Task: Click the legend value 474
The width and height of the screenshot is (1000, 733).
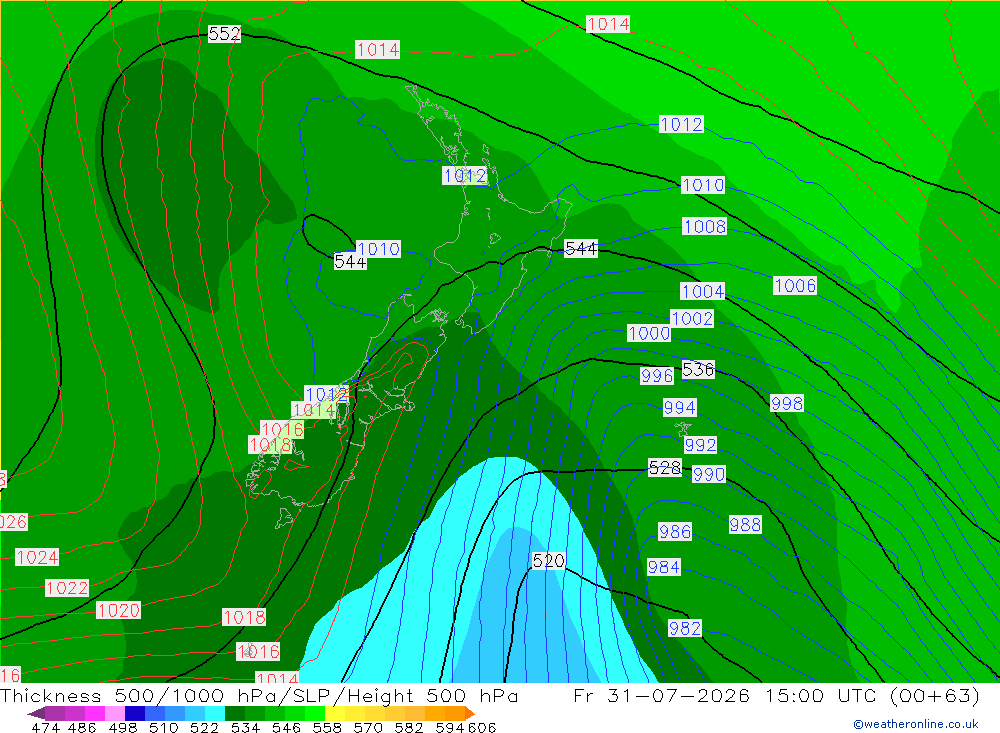Action: tap(46, 727)
